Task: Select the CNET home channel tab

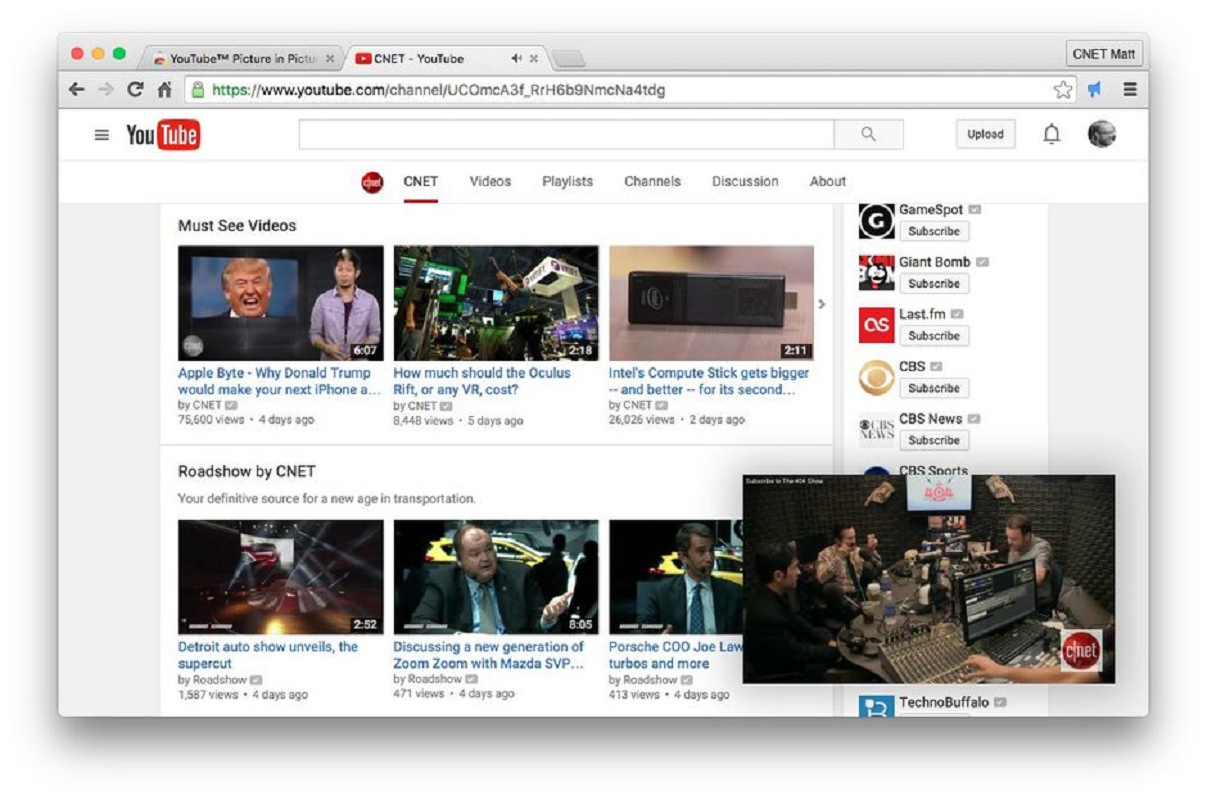Action: (421, 182)
